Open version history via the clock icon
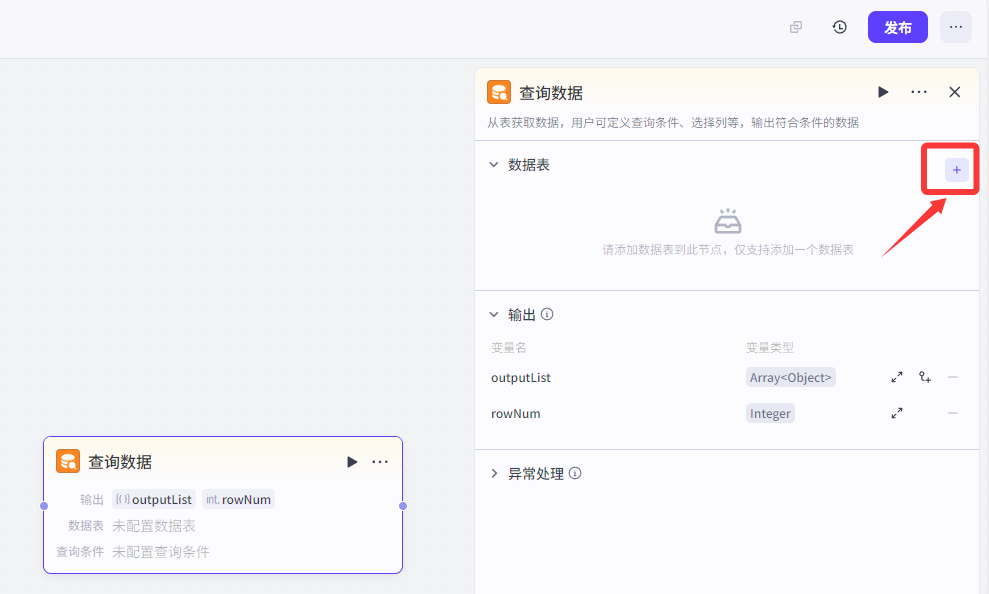Viewport: 989px width, 594px height. 840,27
